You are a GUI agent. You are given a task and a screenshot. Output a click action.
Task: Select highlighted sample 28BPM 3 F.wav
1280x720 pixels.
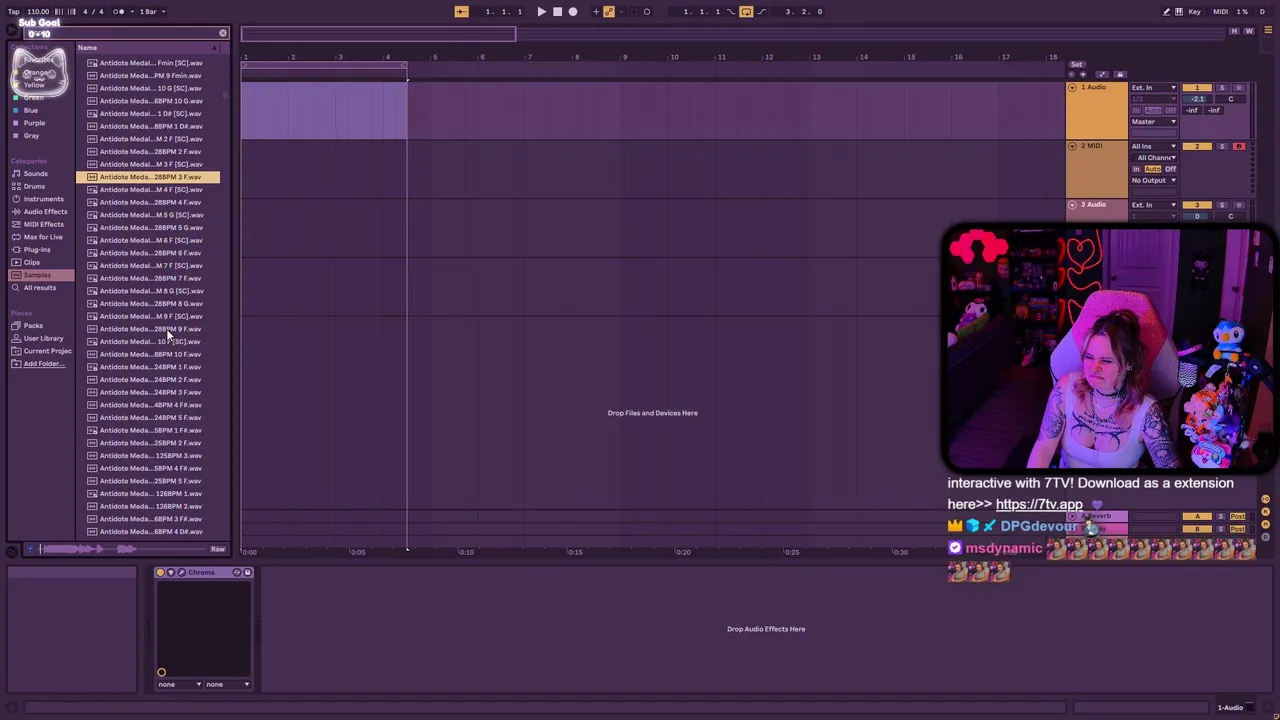(x=148, y=177)
